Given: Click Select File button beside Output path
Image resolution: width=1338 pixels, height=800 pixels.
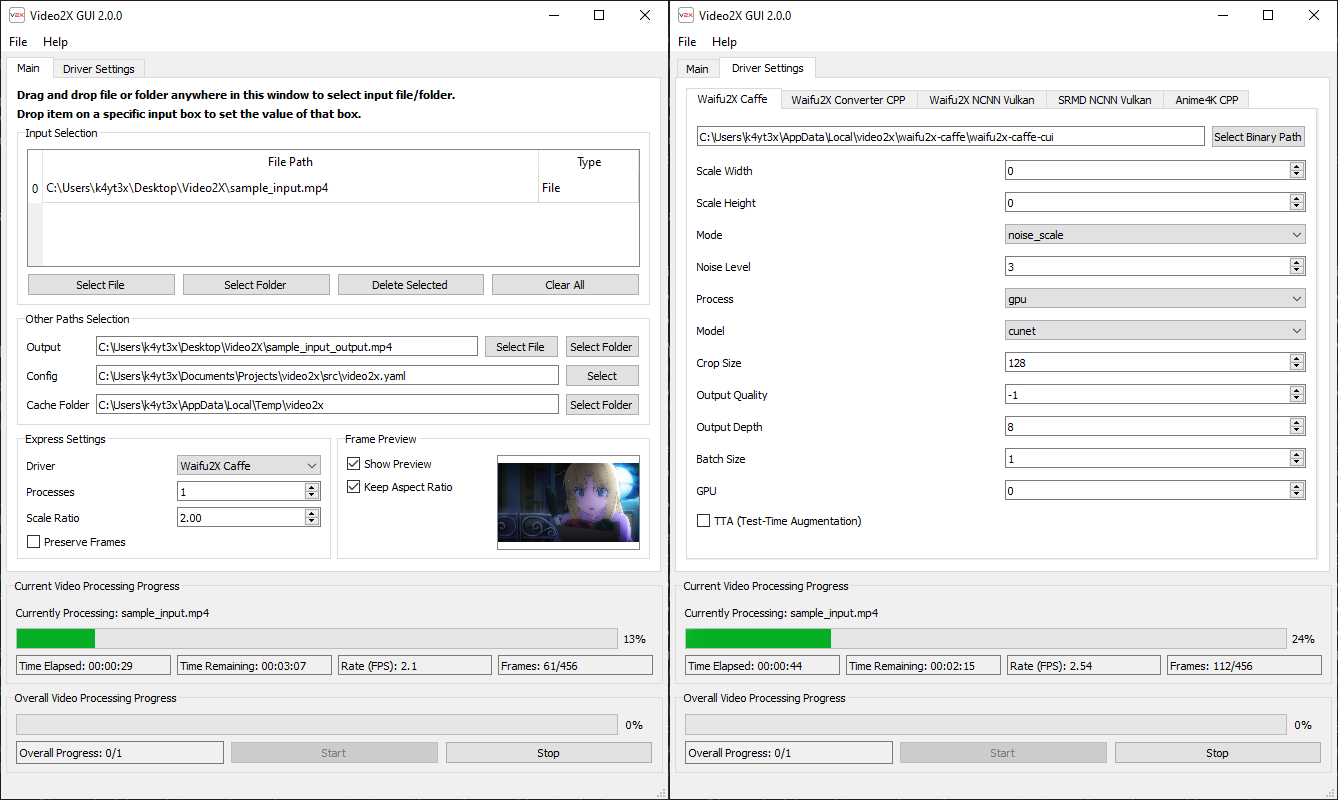Looking at the screenshot, I should [521, 347].
